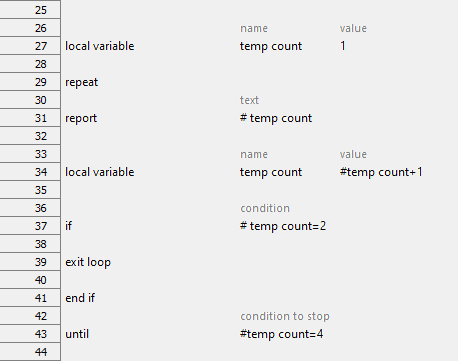Viewport: 458px width, 361px height.
Task: Click the '# temp count=2' condition
Action: pyautogui.click(x=283, y=226)
